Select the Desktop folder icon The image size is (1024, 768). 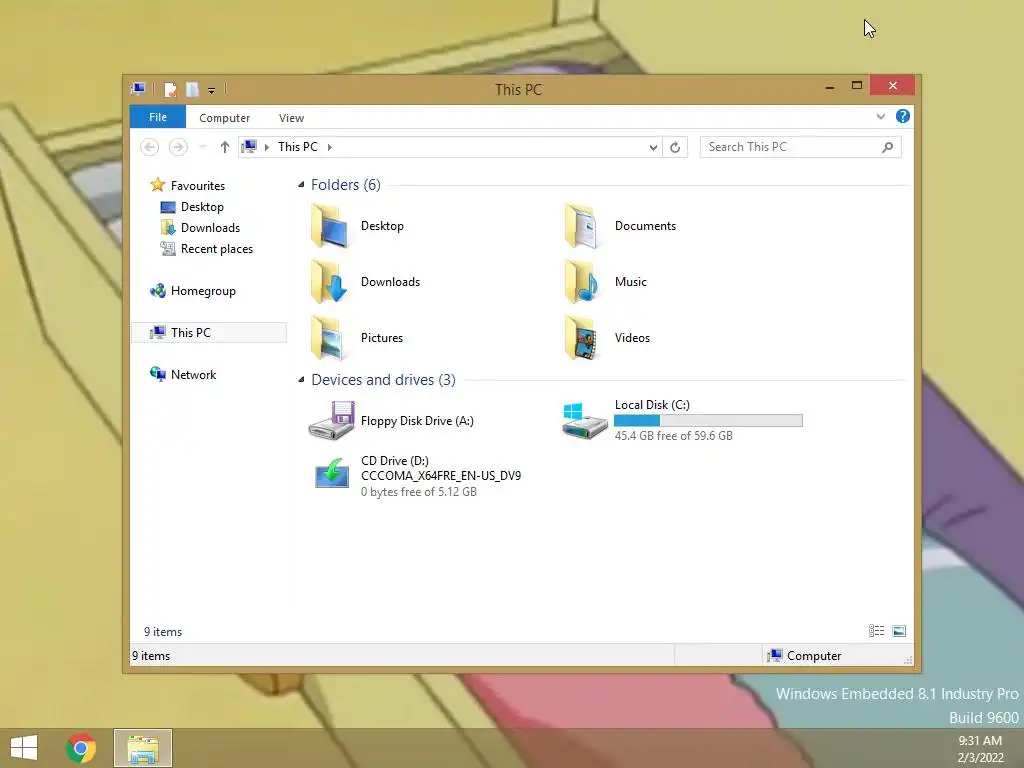click(x=328, y=226)
